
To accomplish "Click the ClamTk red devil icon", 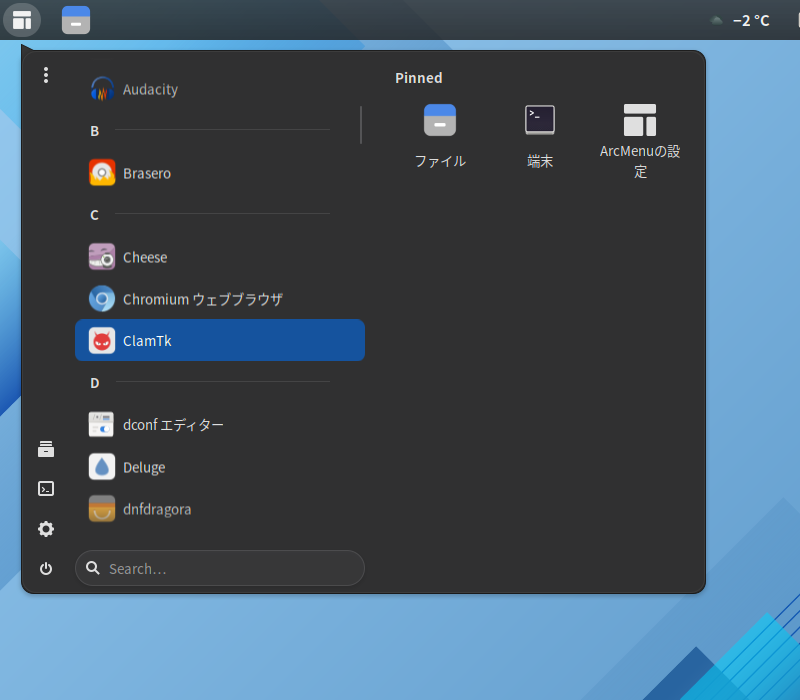I will pos(102,340).
